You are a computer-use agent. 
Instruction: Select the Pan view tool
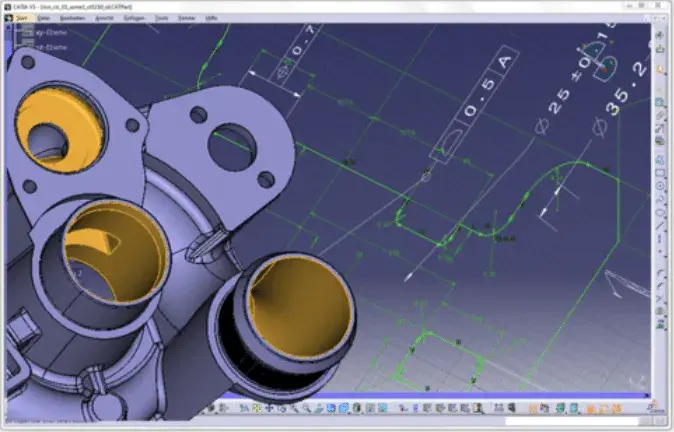(269, 408)
